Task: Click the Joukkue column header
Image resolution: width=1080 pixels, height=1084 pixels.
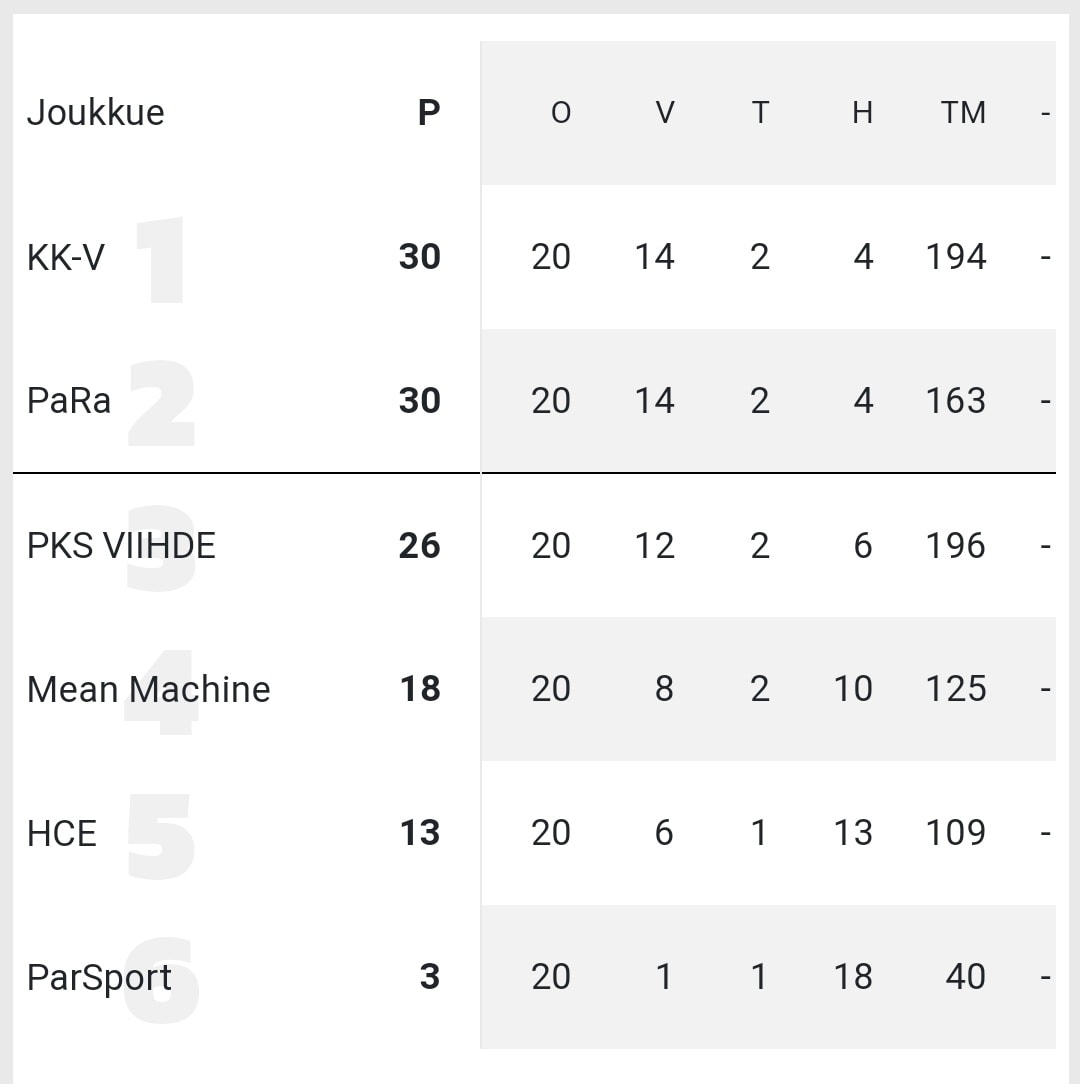Action: (95, 113)
